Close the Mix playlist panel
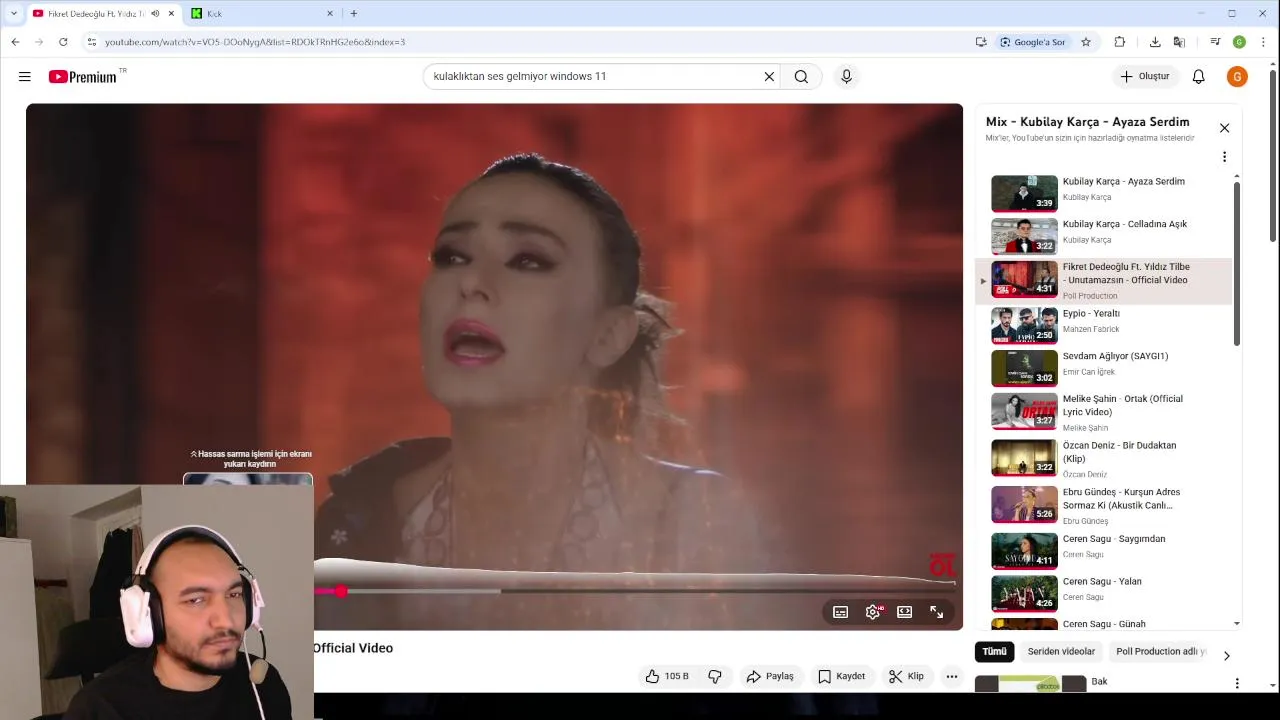The image size is (1280, 720). tap(1224, 128)
